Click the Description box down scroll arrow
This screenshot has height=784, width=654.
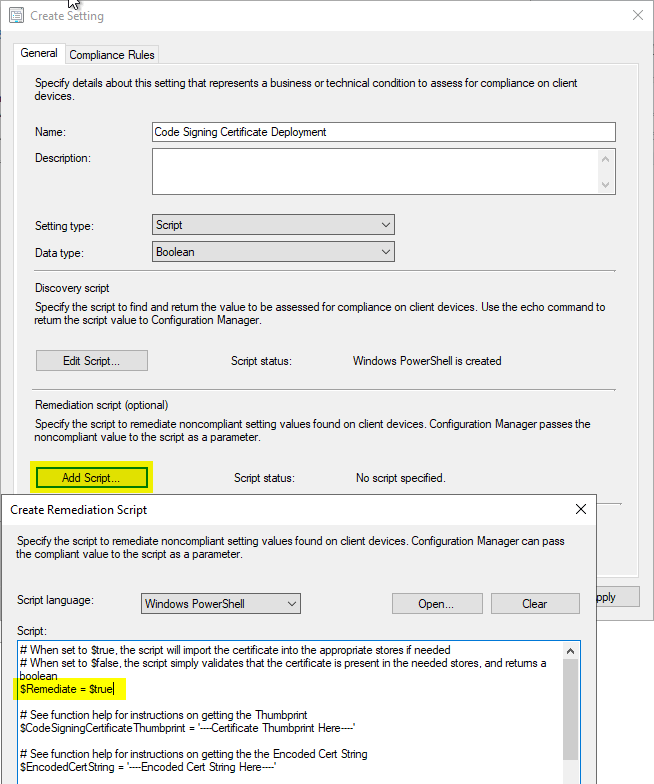(606, 184)
